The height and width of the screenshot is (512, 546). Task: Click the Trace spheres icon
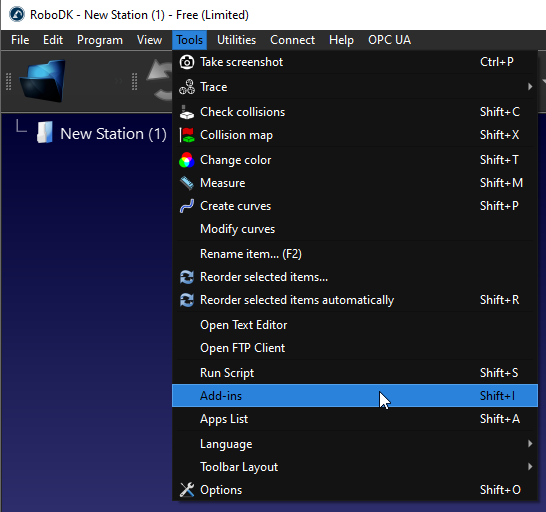[x=187, y=87]
